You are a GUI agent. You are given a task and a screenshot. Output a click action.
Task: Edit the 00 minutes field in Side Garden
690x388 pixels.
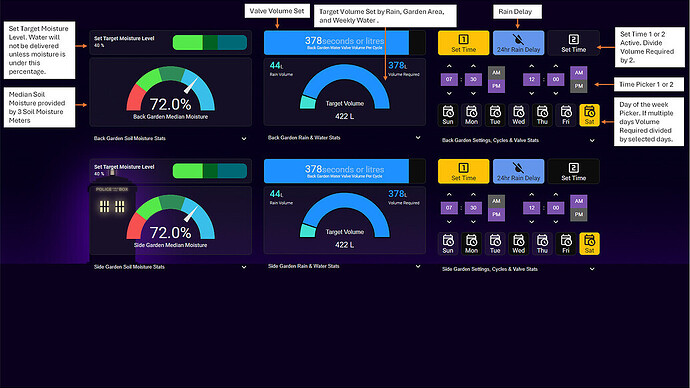556,208
